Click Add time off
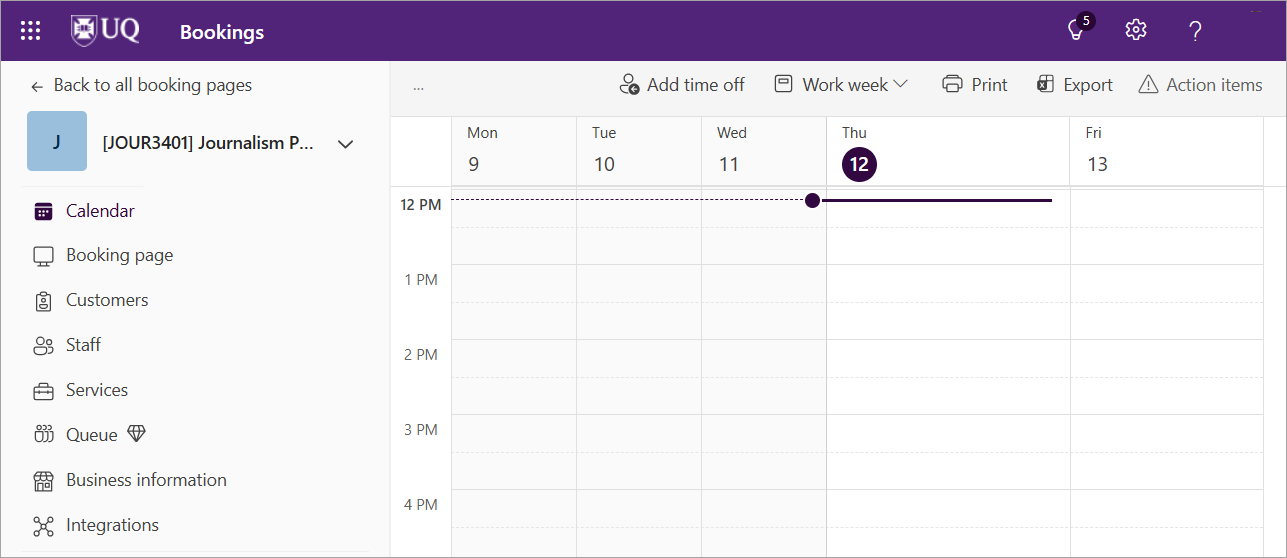Image resolution: width=1287 pixels, height=558 pixels. [682, 85]
